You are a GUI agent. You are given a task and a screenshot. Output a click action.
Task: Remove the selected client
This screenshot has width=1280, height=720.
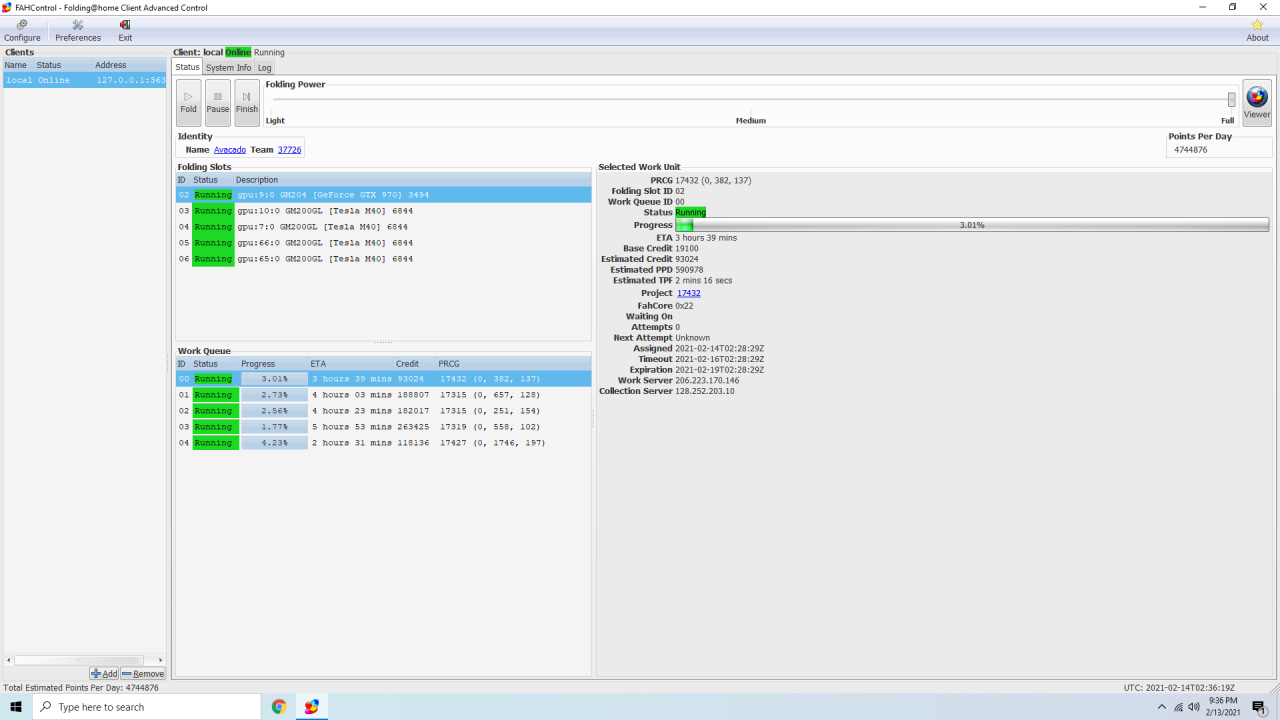tap(143, 674)
